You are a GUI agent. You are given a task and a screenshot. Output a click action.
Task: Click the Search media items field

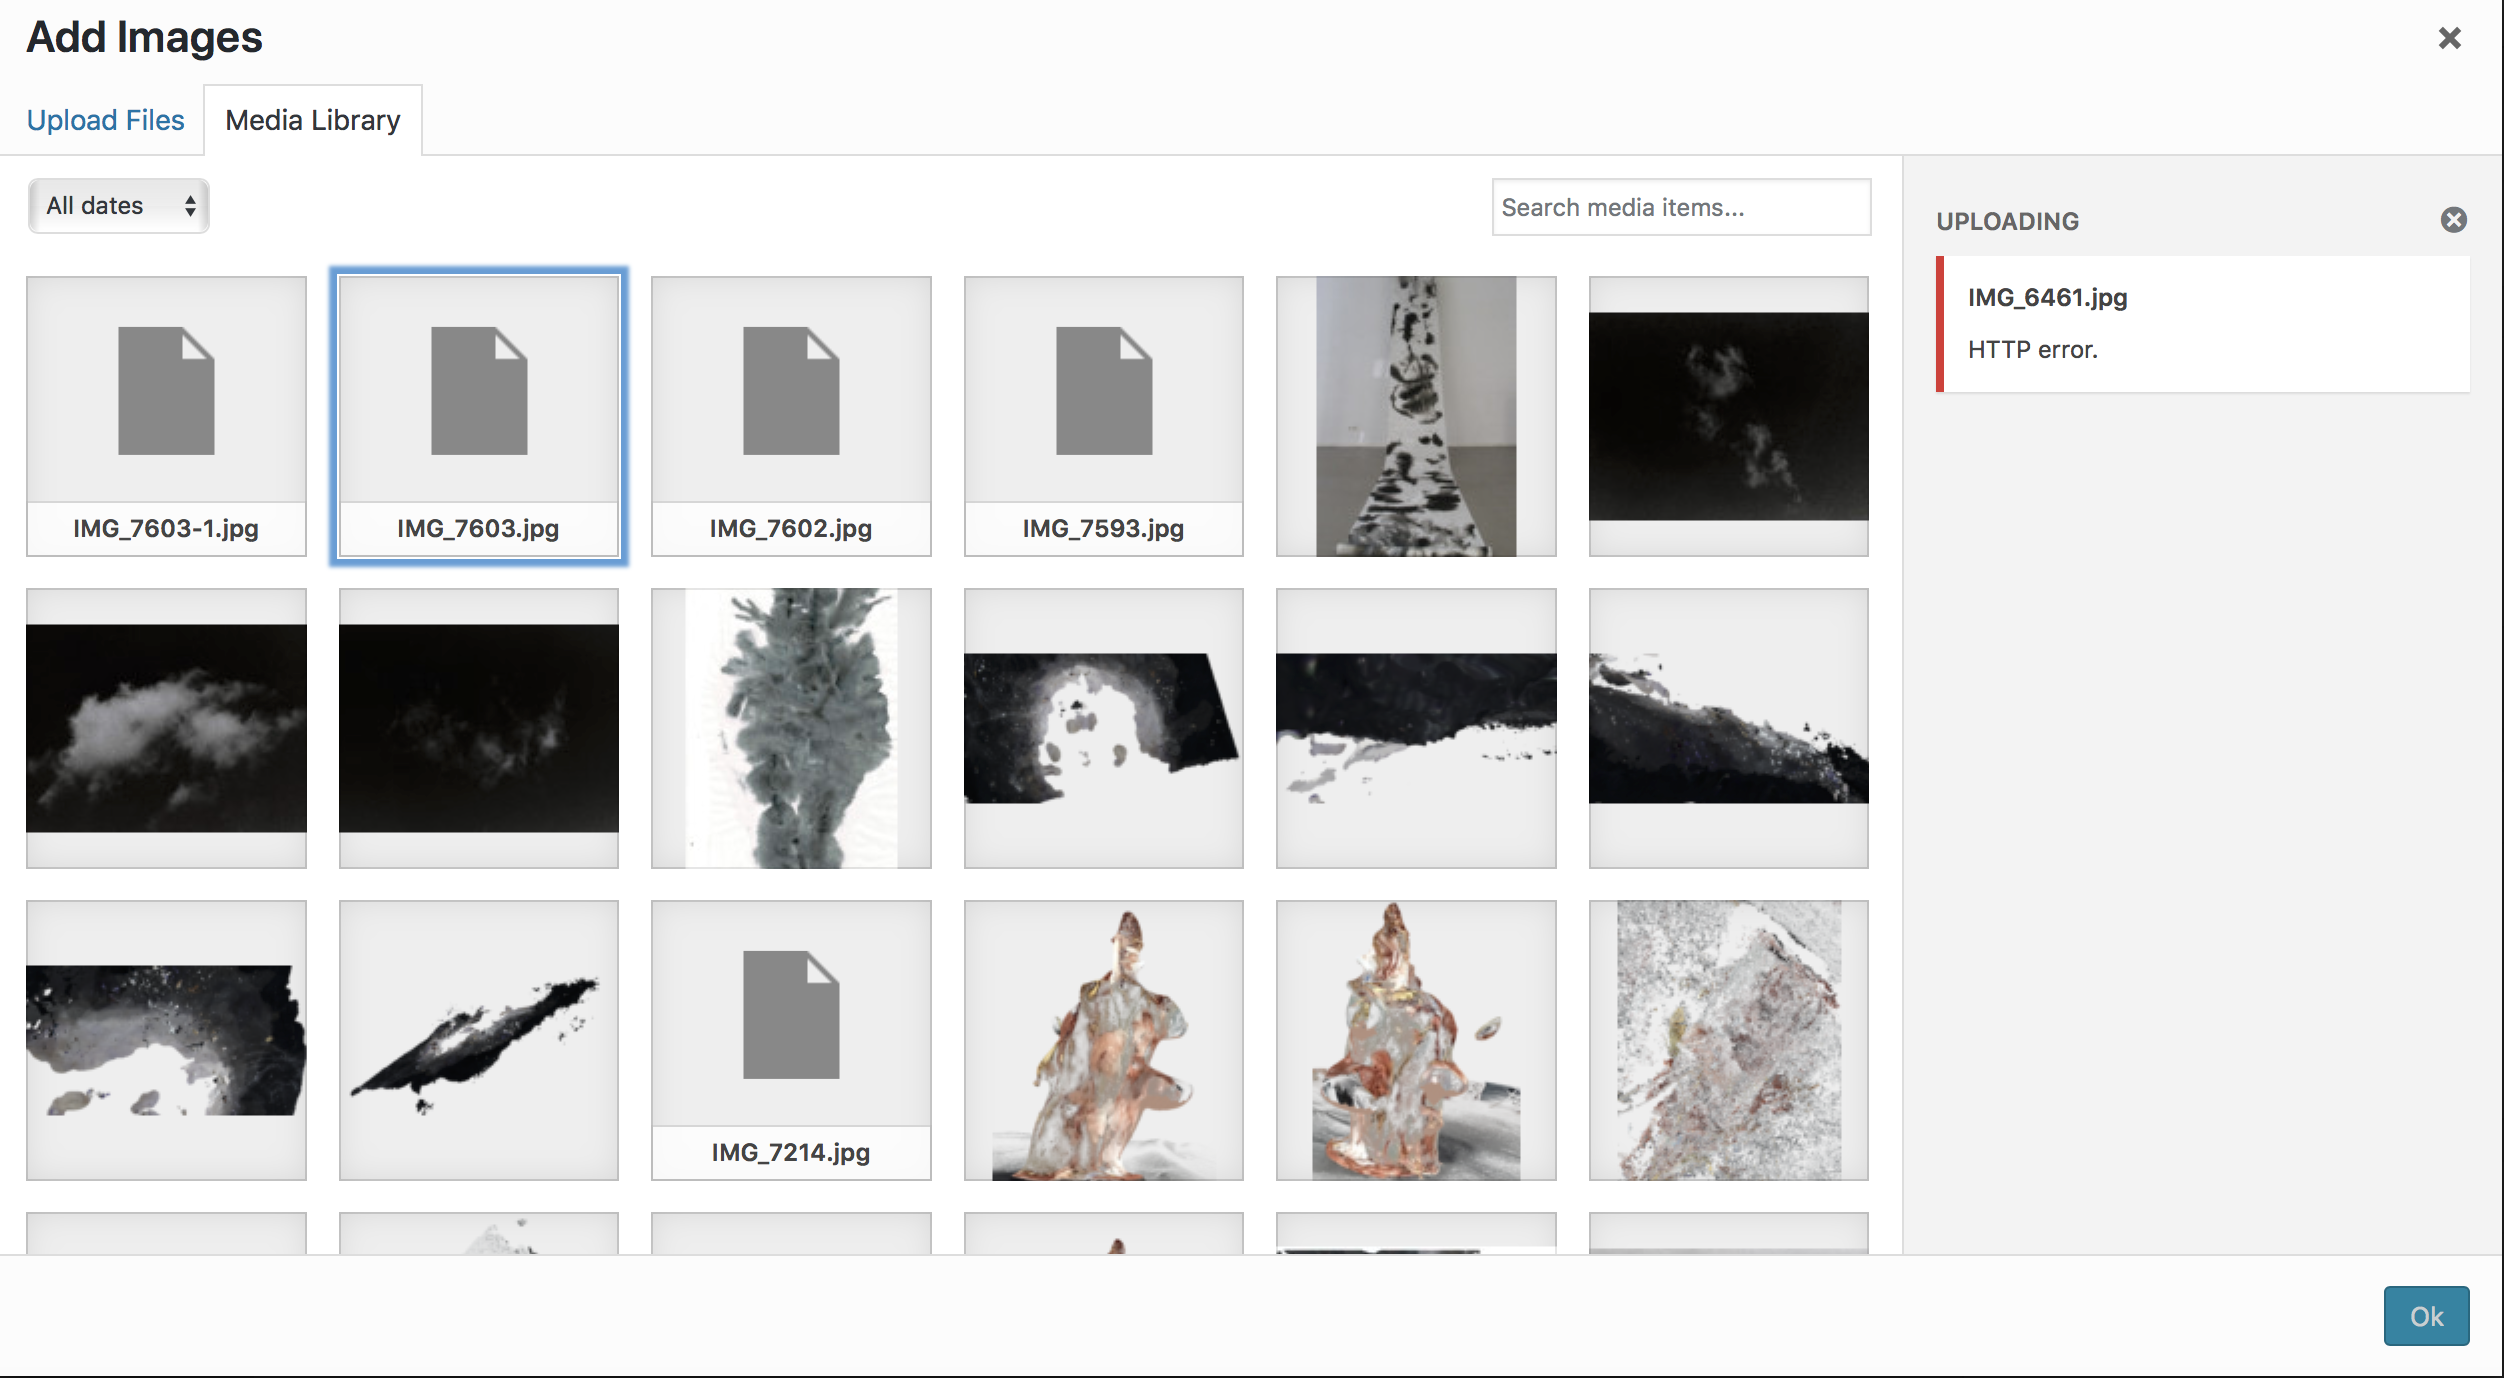coord(1680,207)
